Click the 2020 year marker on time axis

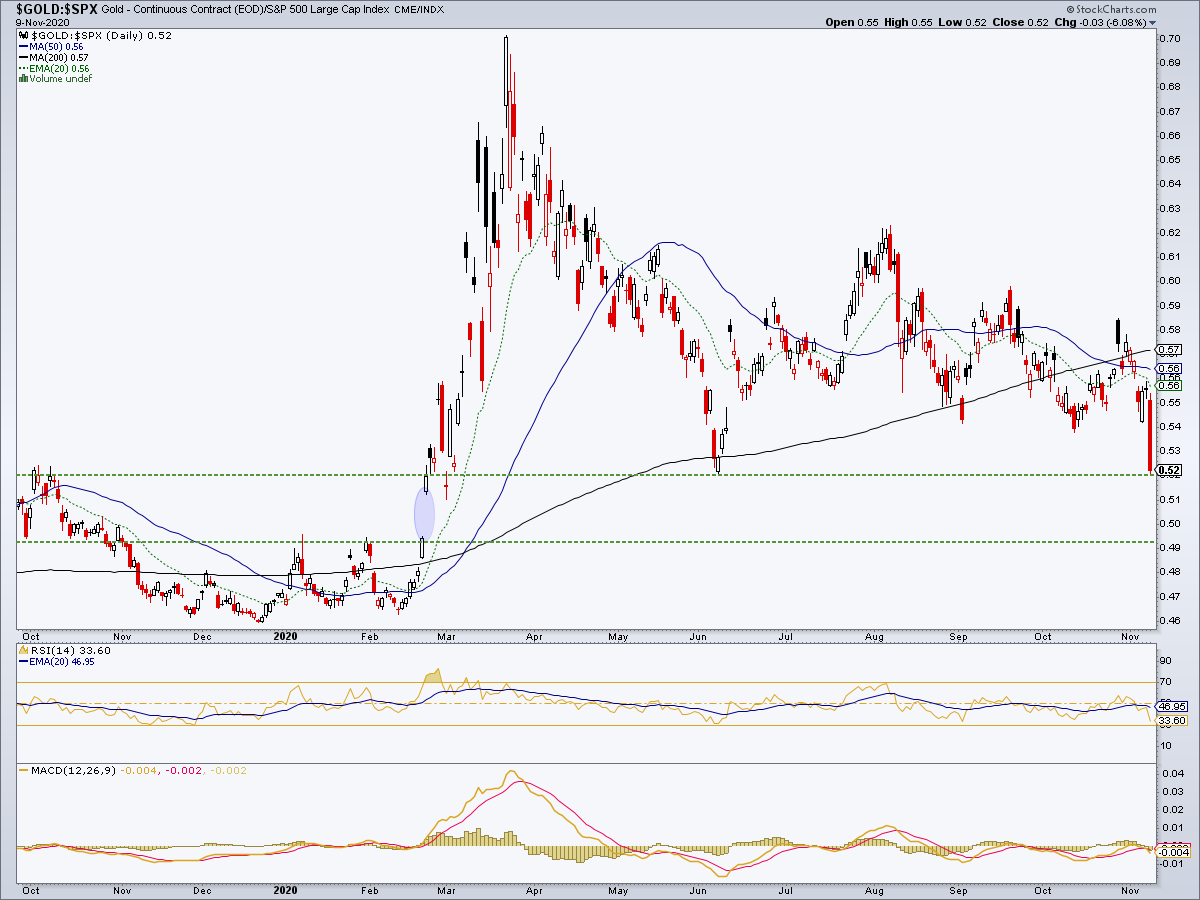[286, 635]
